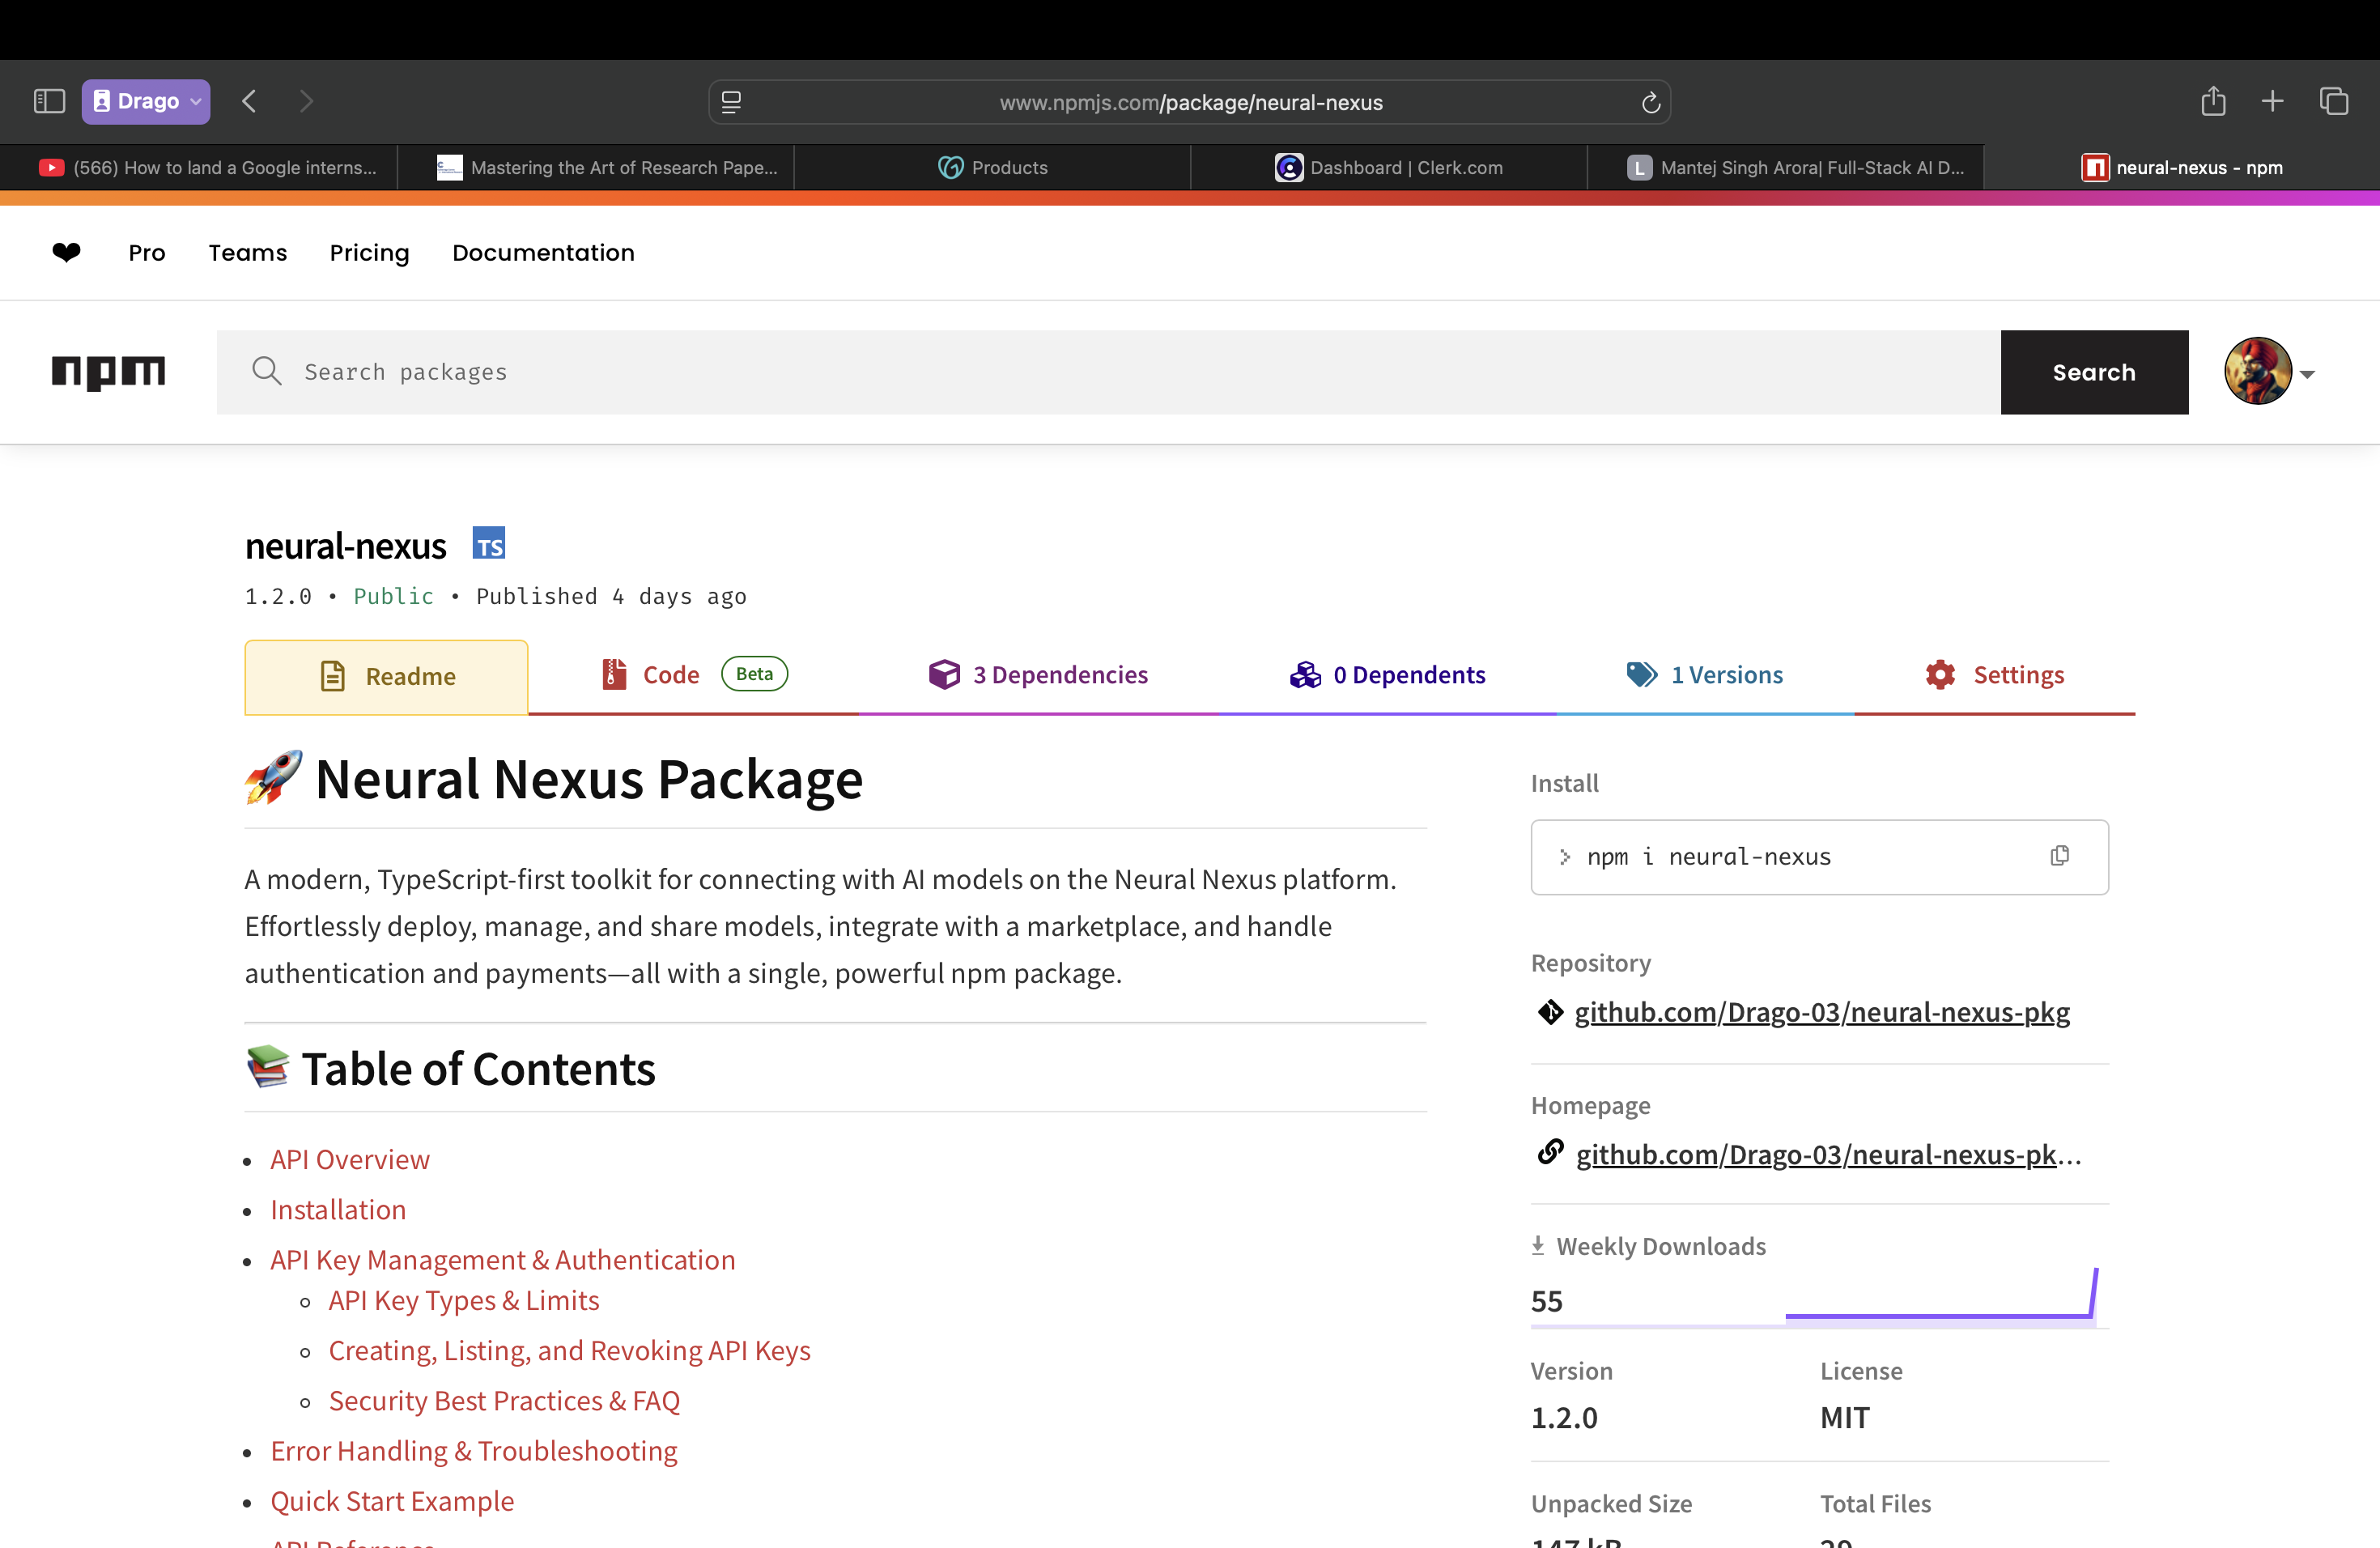Screen dimensions: 2380x1548
Task: Switch to the Products tab
Action: [992, 167]
